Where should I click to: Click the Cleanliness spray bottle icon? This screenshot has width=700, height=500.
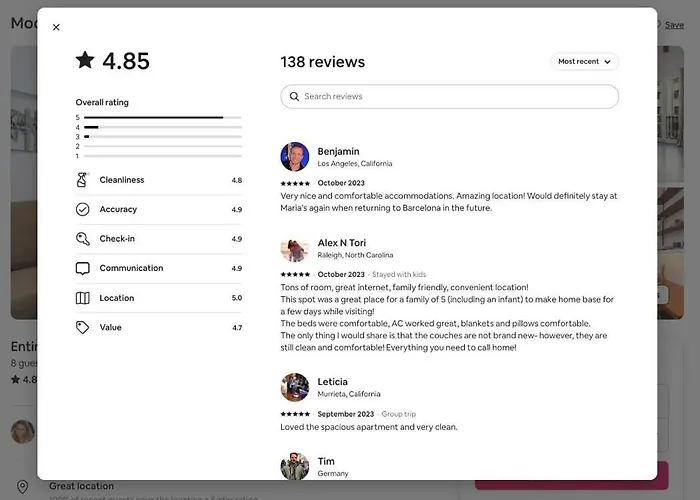[x=83, y=180]
